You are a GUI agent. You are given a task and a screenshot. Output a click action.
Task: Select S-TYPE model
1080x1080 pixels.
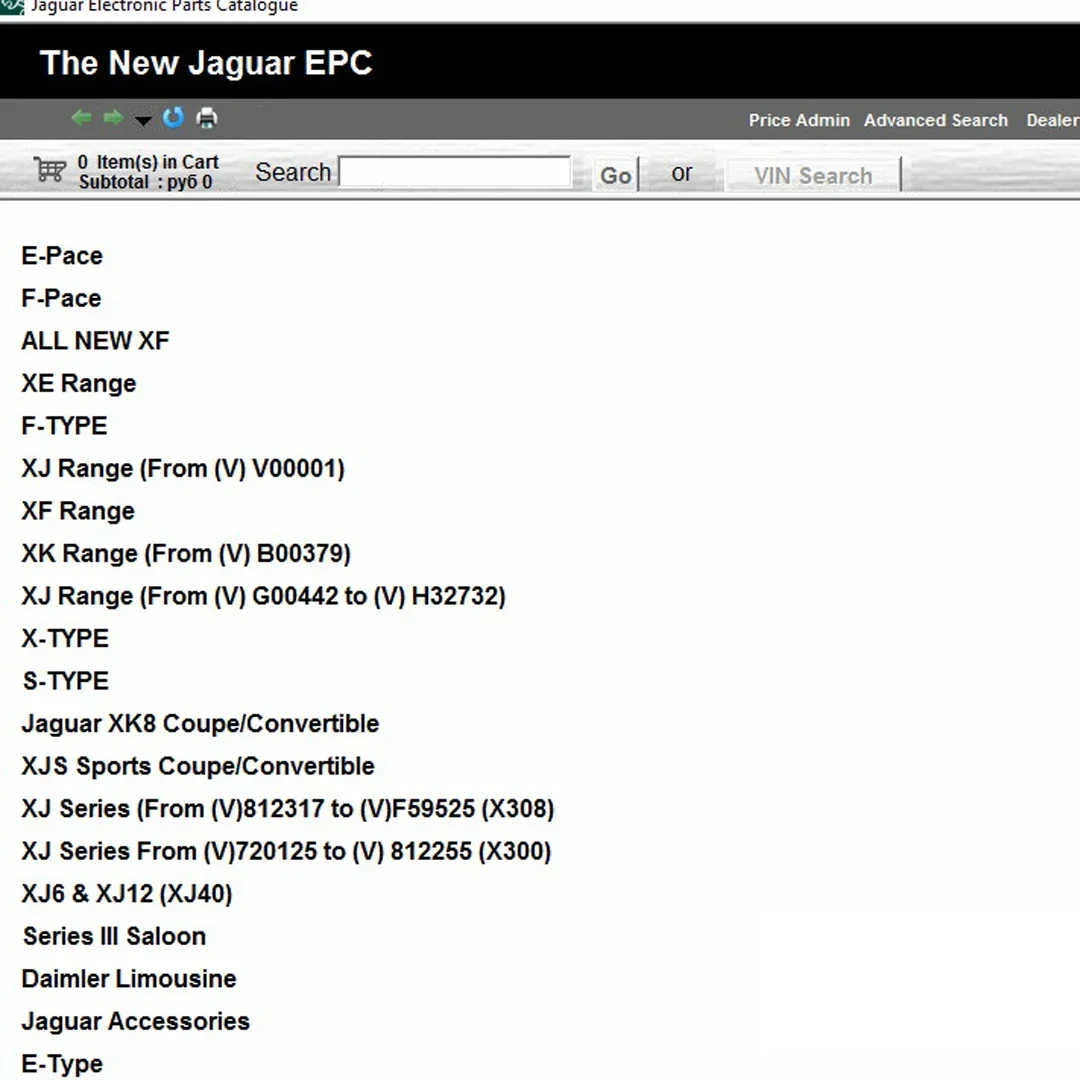pos(65,681)
